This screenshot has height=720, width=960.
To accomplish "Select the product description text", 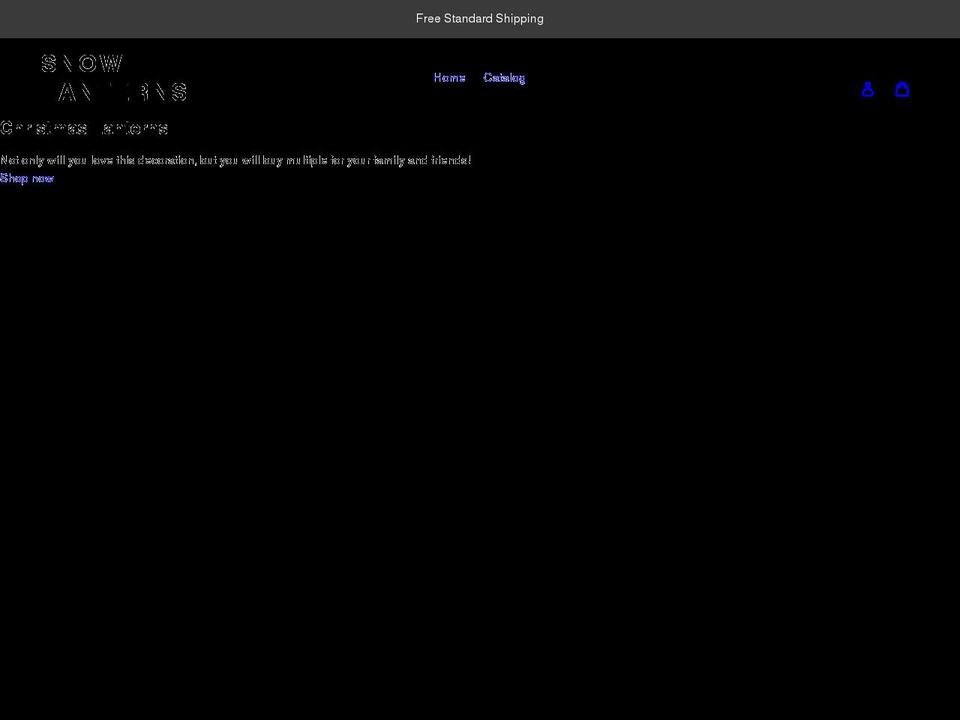I will [x=236, y=160].
